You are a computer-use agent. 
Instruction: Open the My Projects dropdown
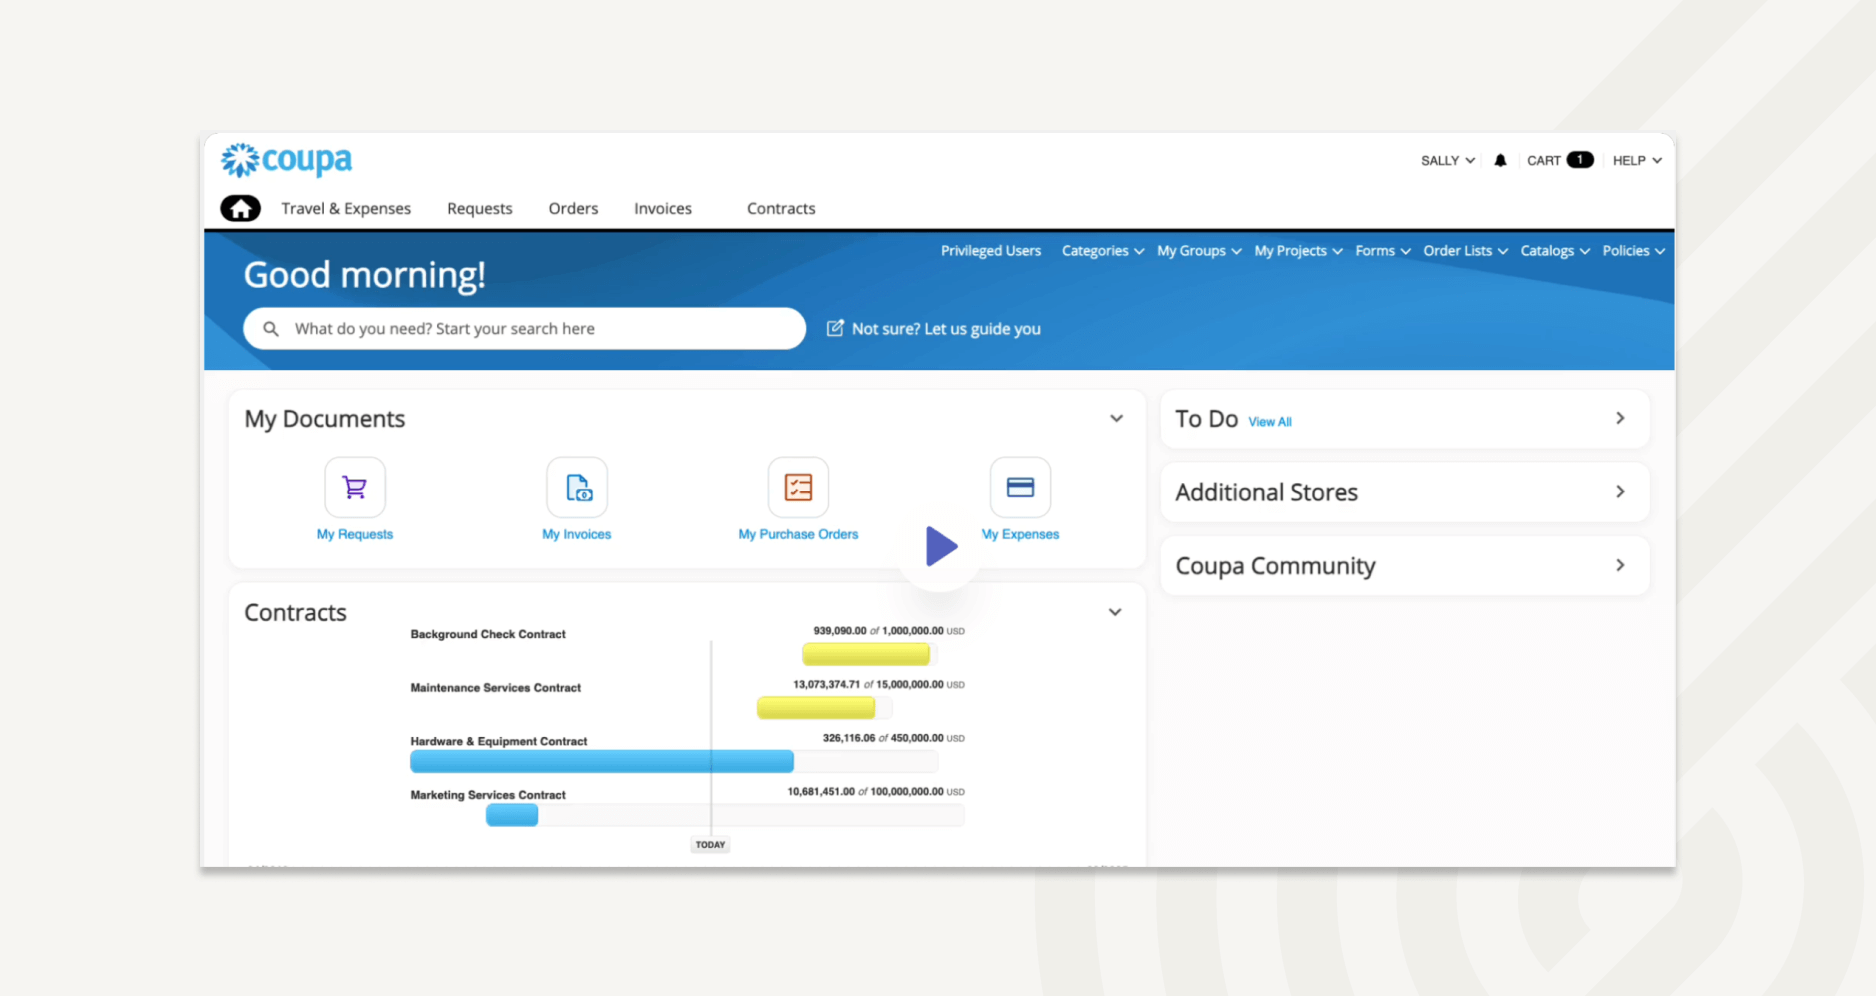(x=1298, y=251)
